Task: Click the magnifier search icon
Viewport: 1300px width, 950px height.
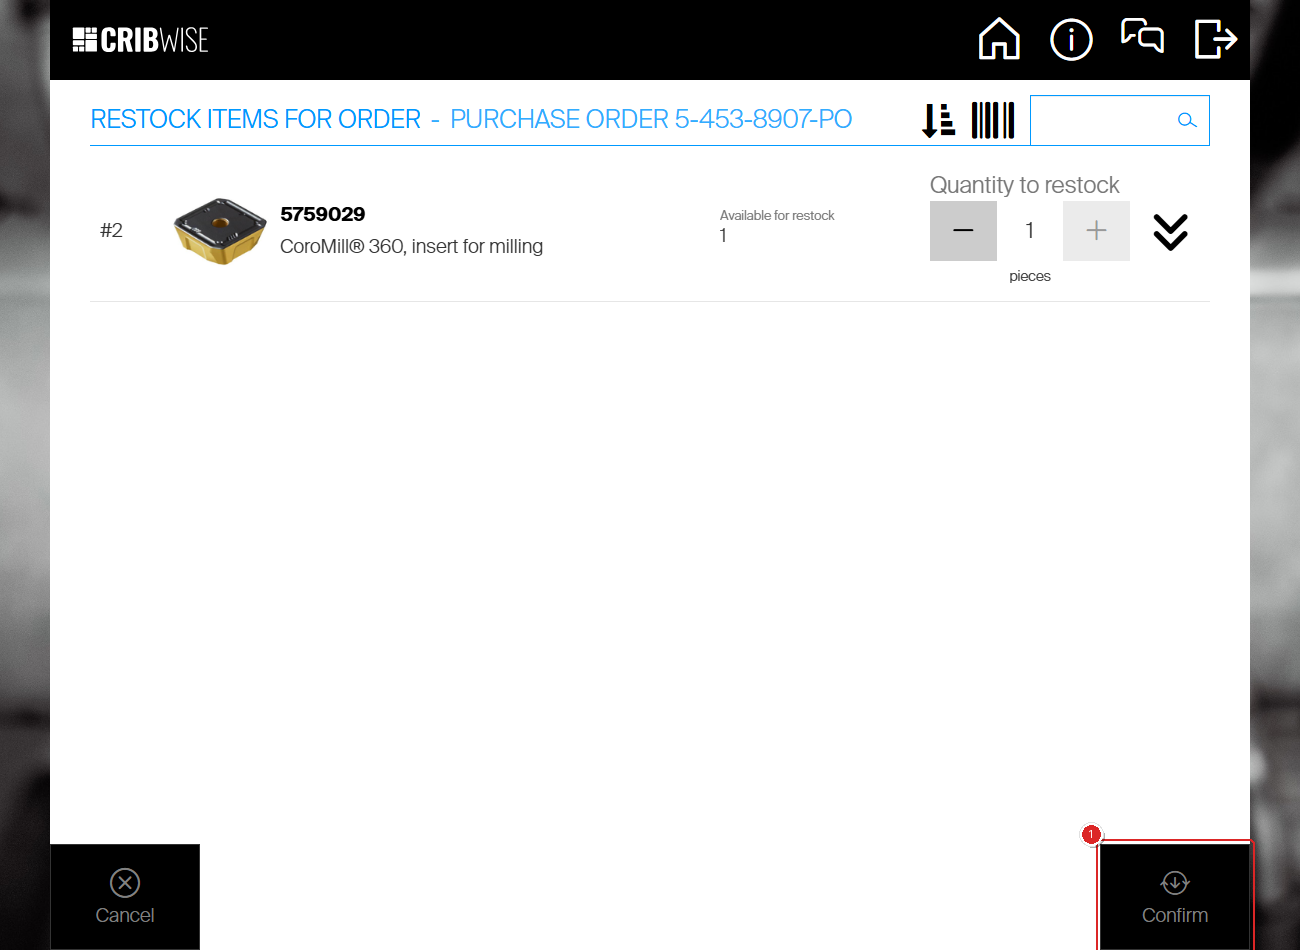Action: 1187,120
